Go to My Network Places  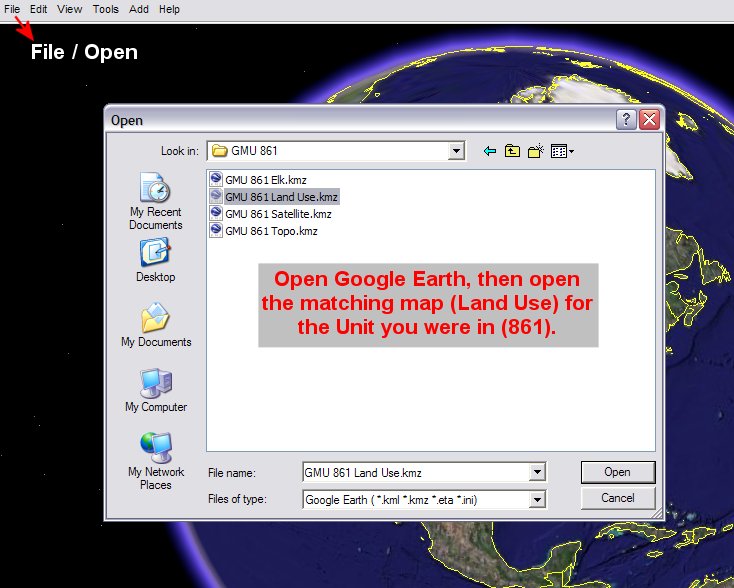pyautogui.click(x=156, y=461)
